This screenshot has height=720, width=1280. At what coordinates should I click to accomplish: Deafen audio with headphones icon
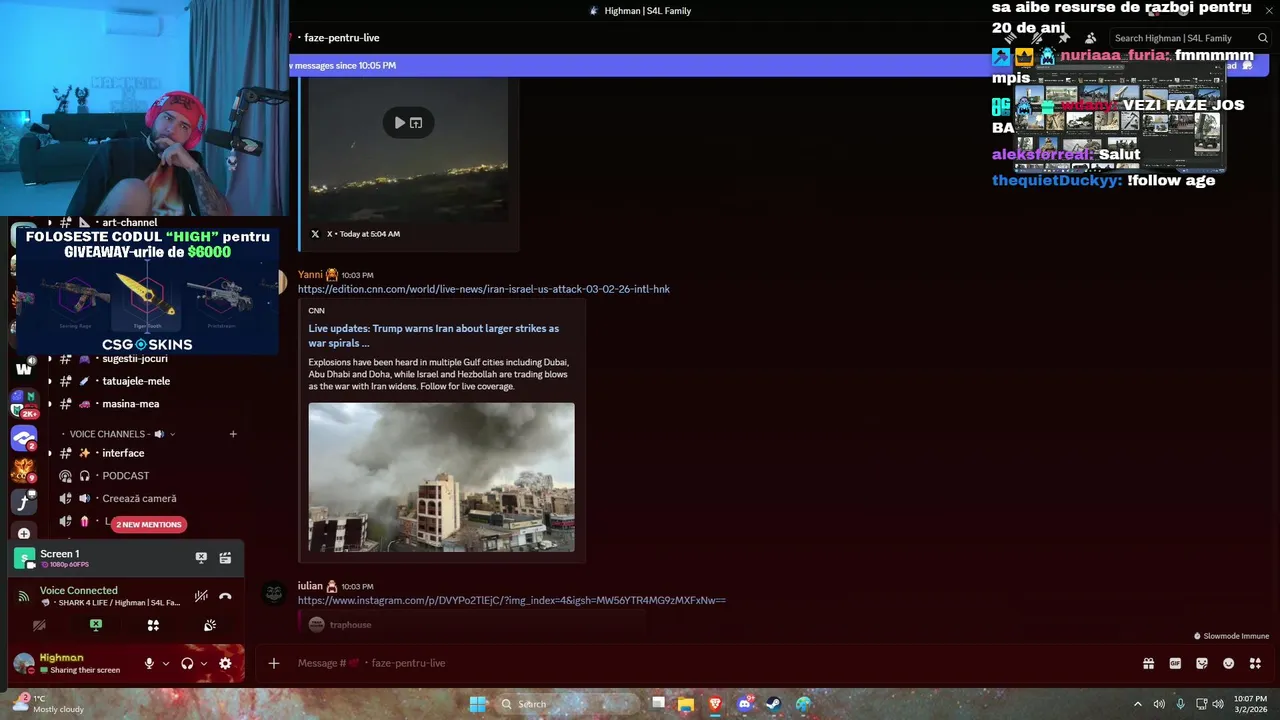(x=187, y=663)
